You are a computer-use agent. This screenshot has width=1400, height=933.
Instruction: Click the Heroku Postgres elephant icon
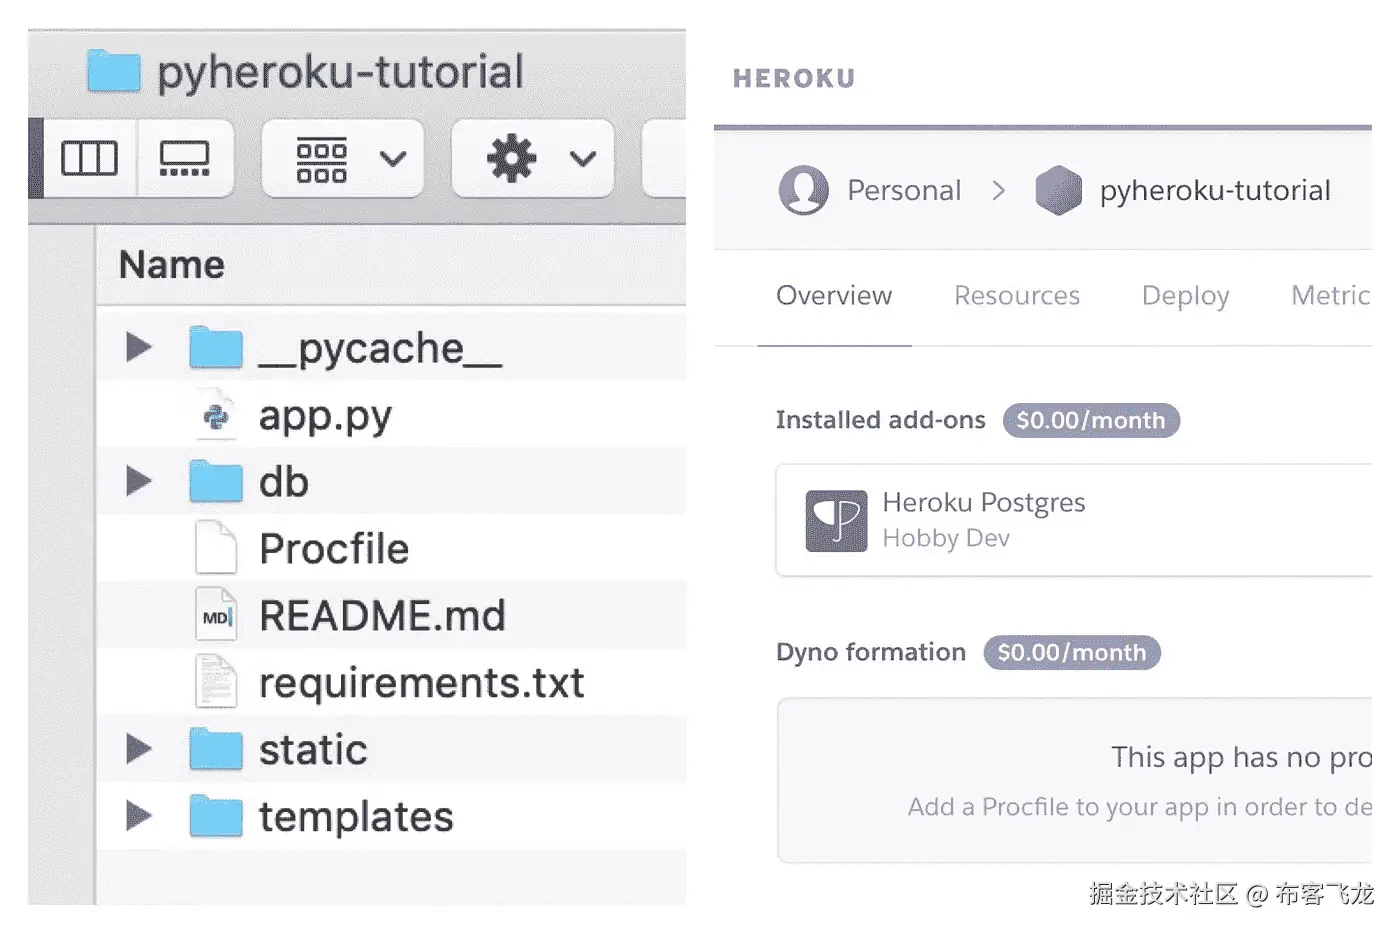point(836,521)
